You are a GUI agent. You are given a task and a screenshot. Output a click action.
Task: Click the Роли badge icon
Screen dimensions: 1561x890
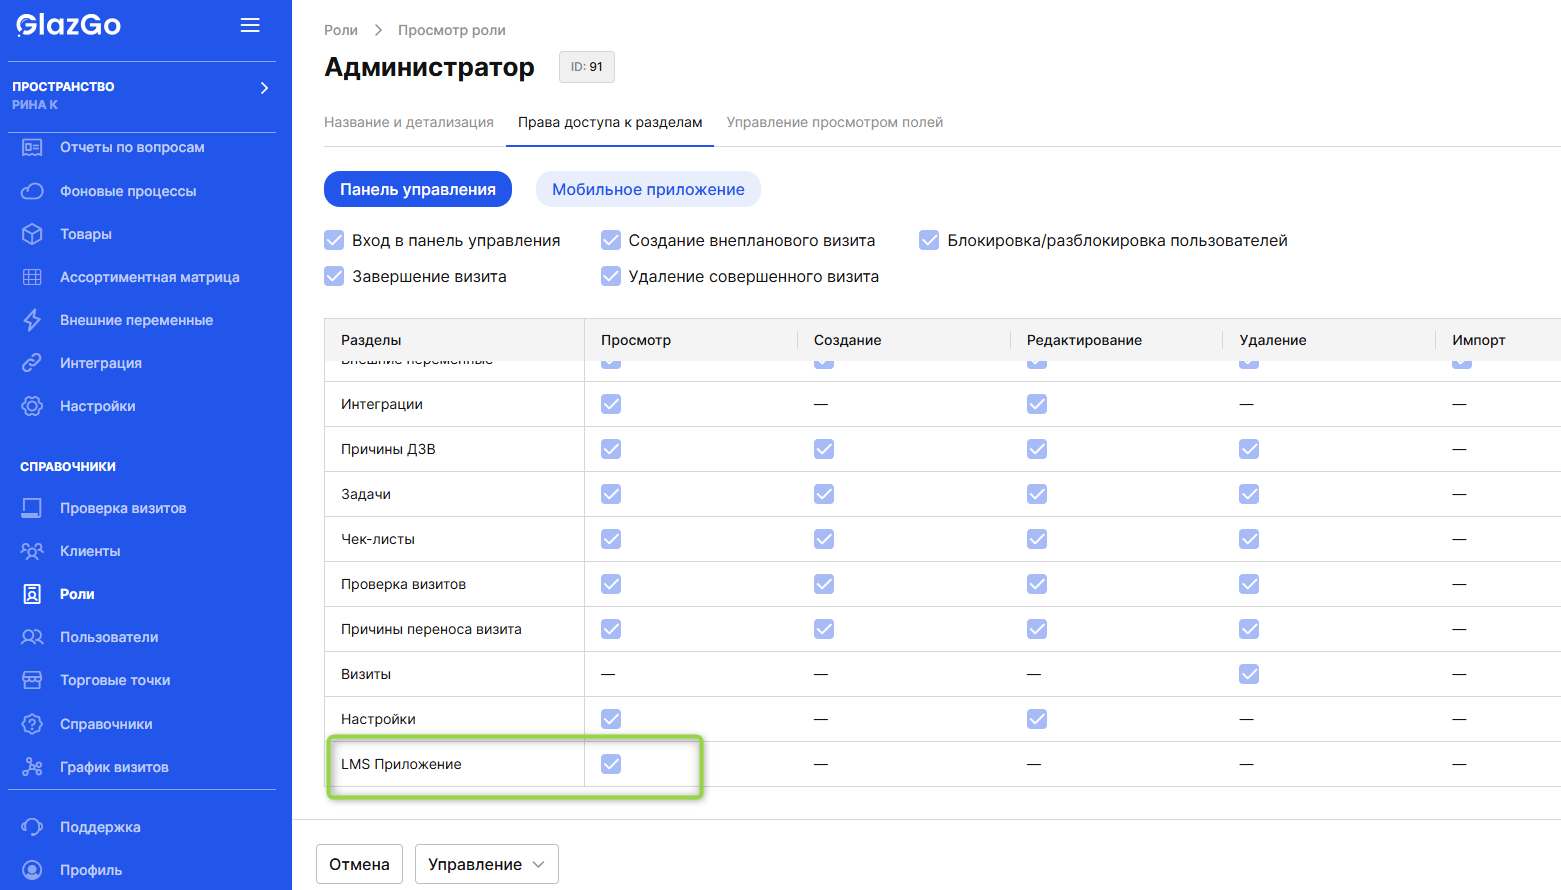click(x=32, y=594)
